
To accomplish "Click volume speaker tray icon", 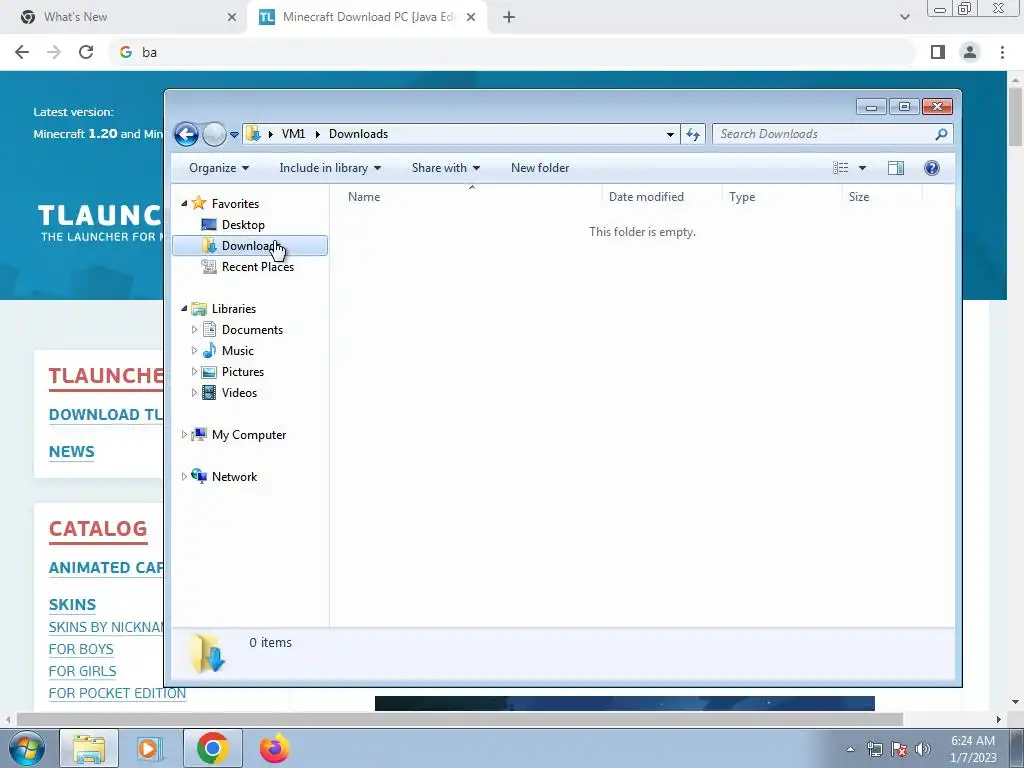I will click(x=922, y=748).
